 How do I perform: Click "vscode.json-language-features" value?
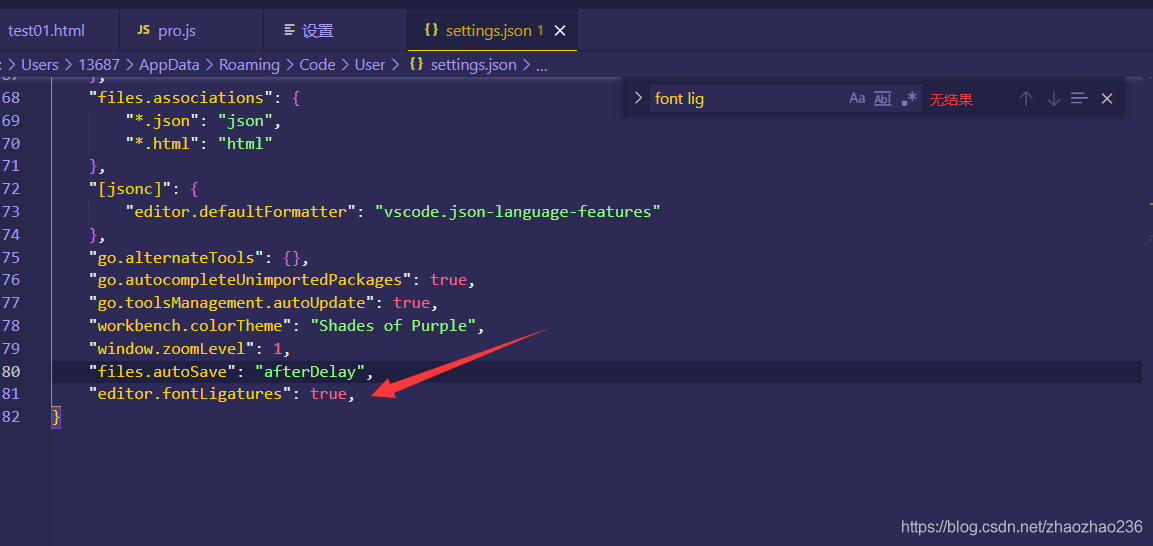pos(518,212)
